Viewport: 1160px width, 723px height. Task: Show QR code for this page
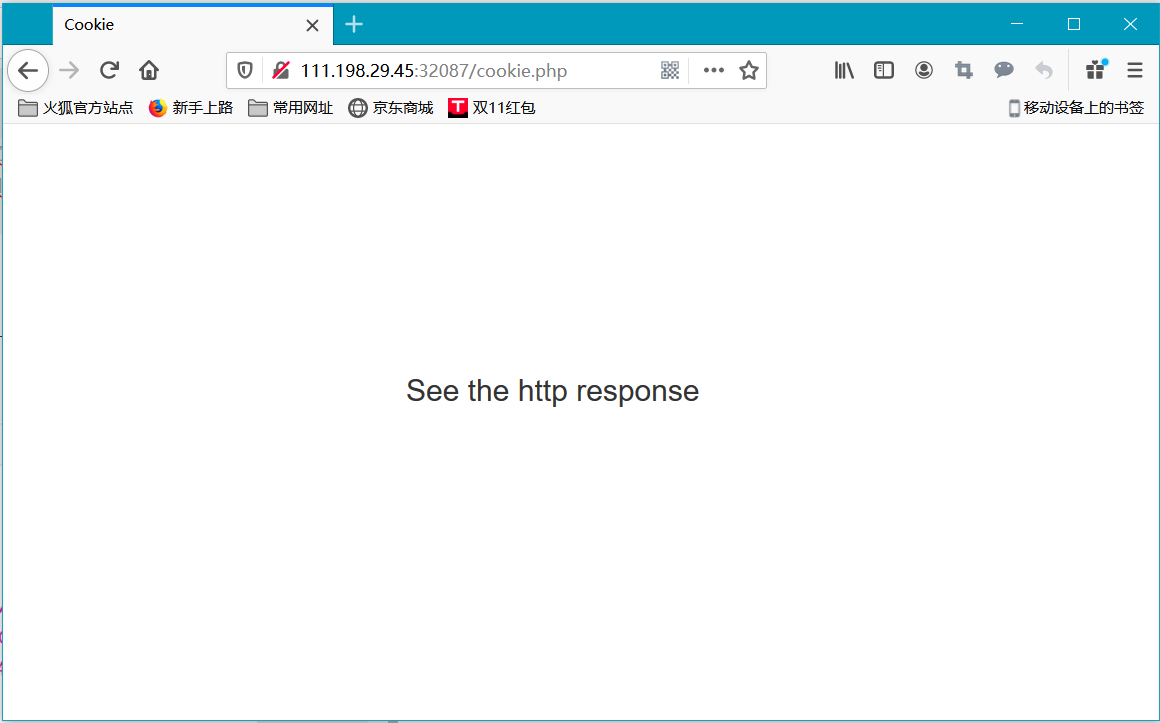(x=670, y=70)
